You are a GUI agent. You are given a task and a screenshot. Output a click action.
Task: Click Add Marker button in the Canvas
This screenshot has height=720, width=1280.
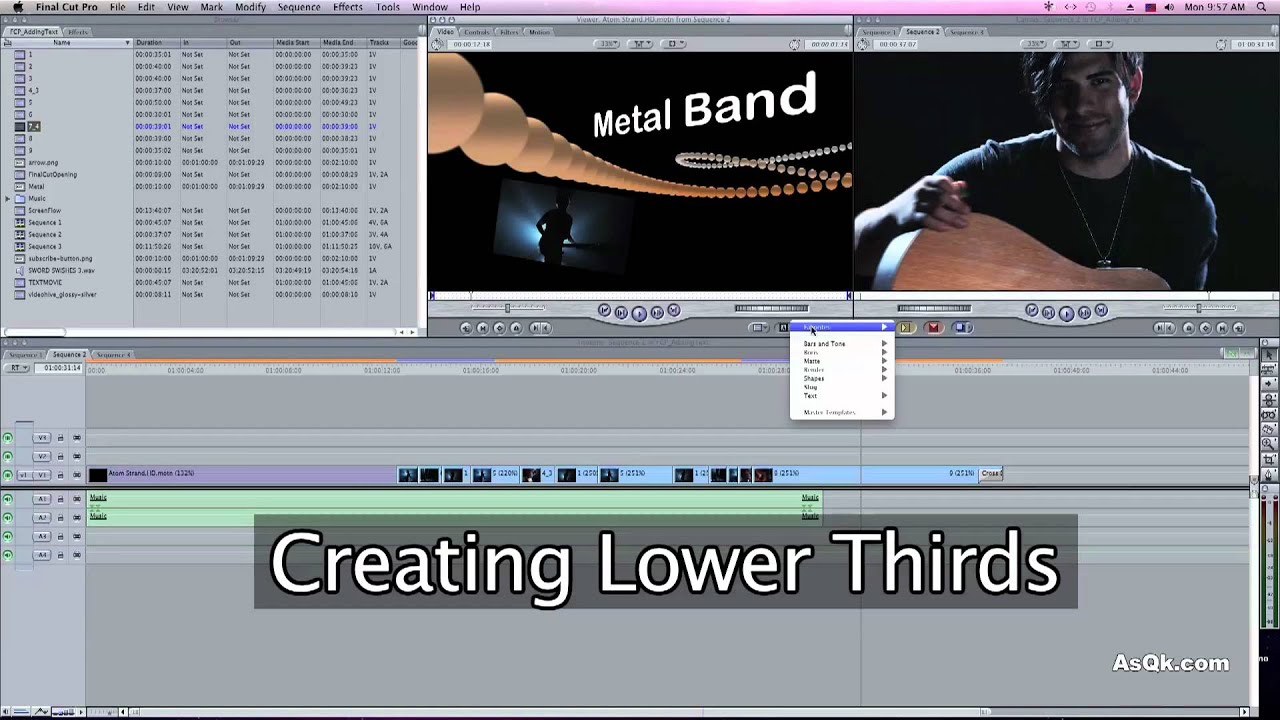coord(1189,327)
